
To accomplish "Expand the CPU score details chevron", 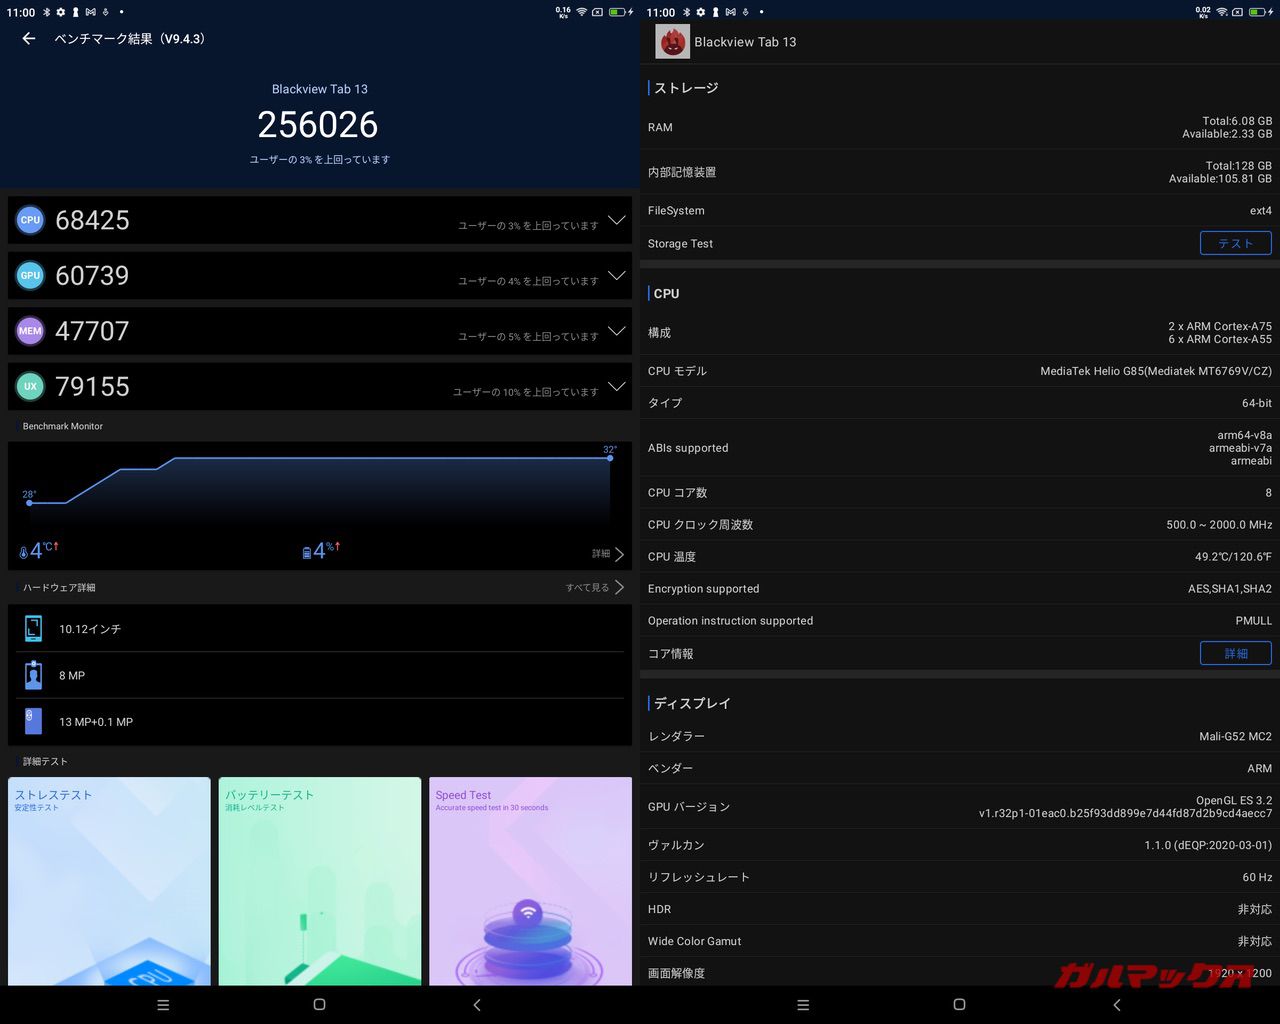I will click(617, 220).
